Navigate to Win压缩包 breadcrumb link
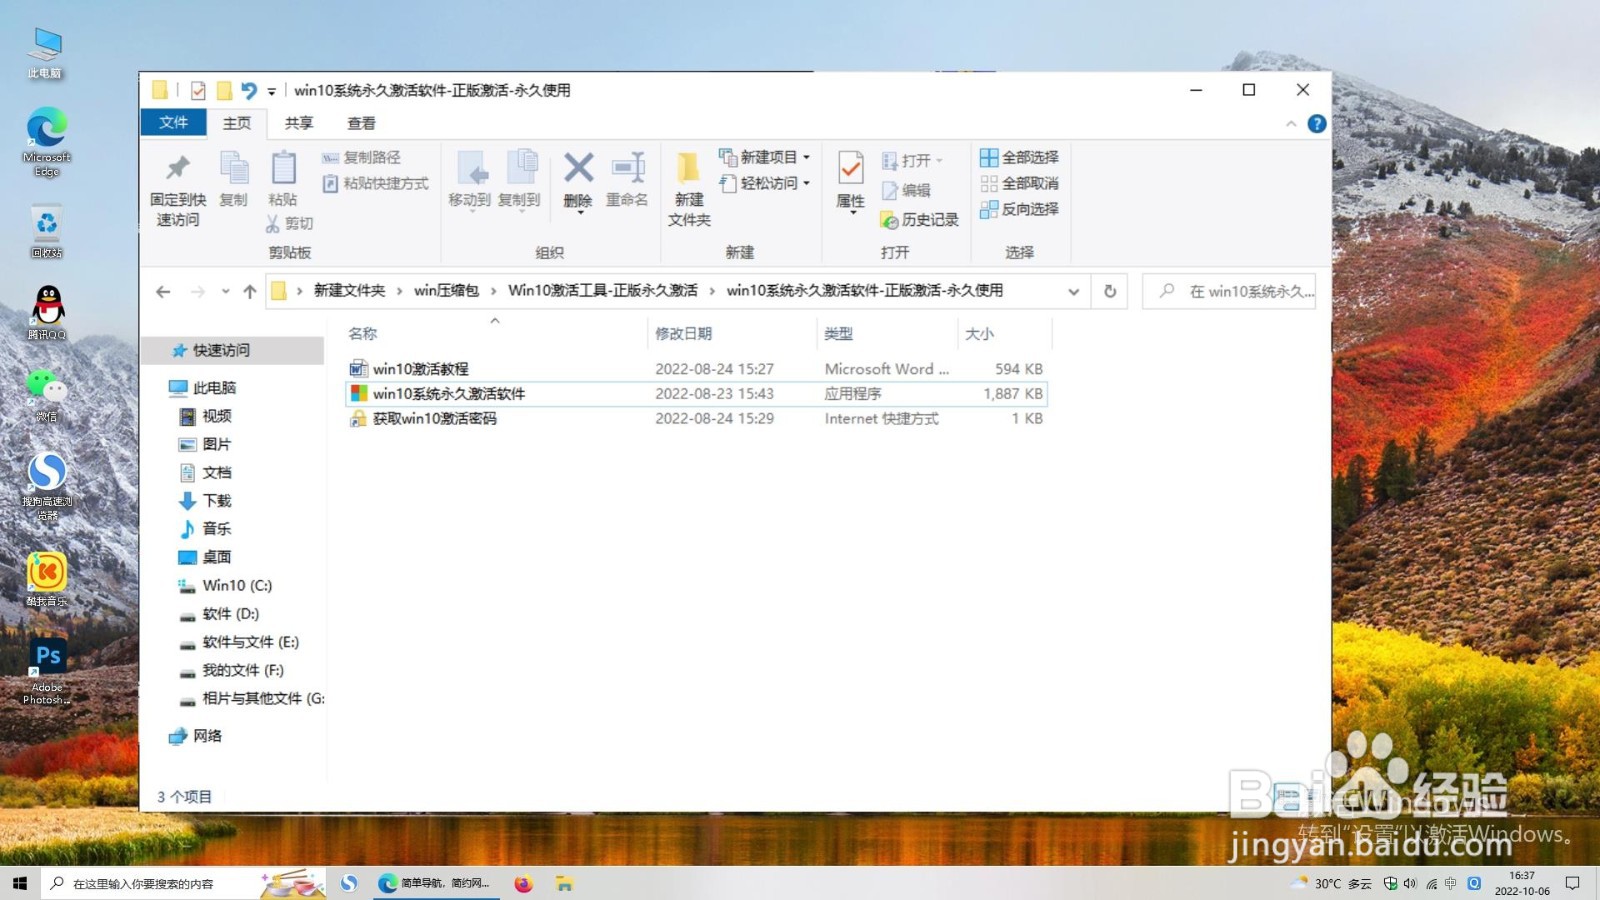1600x900 pixels. (x=444, y=291)
